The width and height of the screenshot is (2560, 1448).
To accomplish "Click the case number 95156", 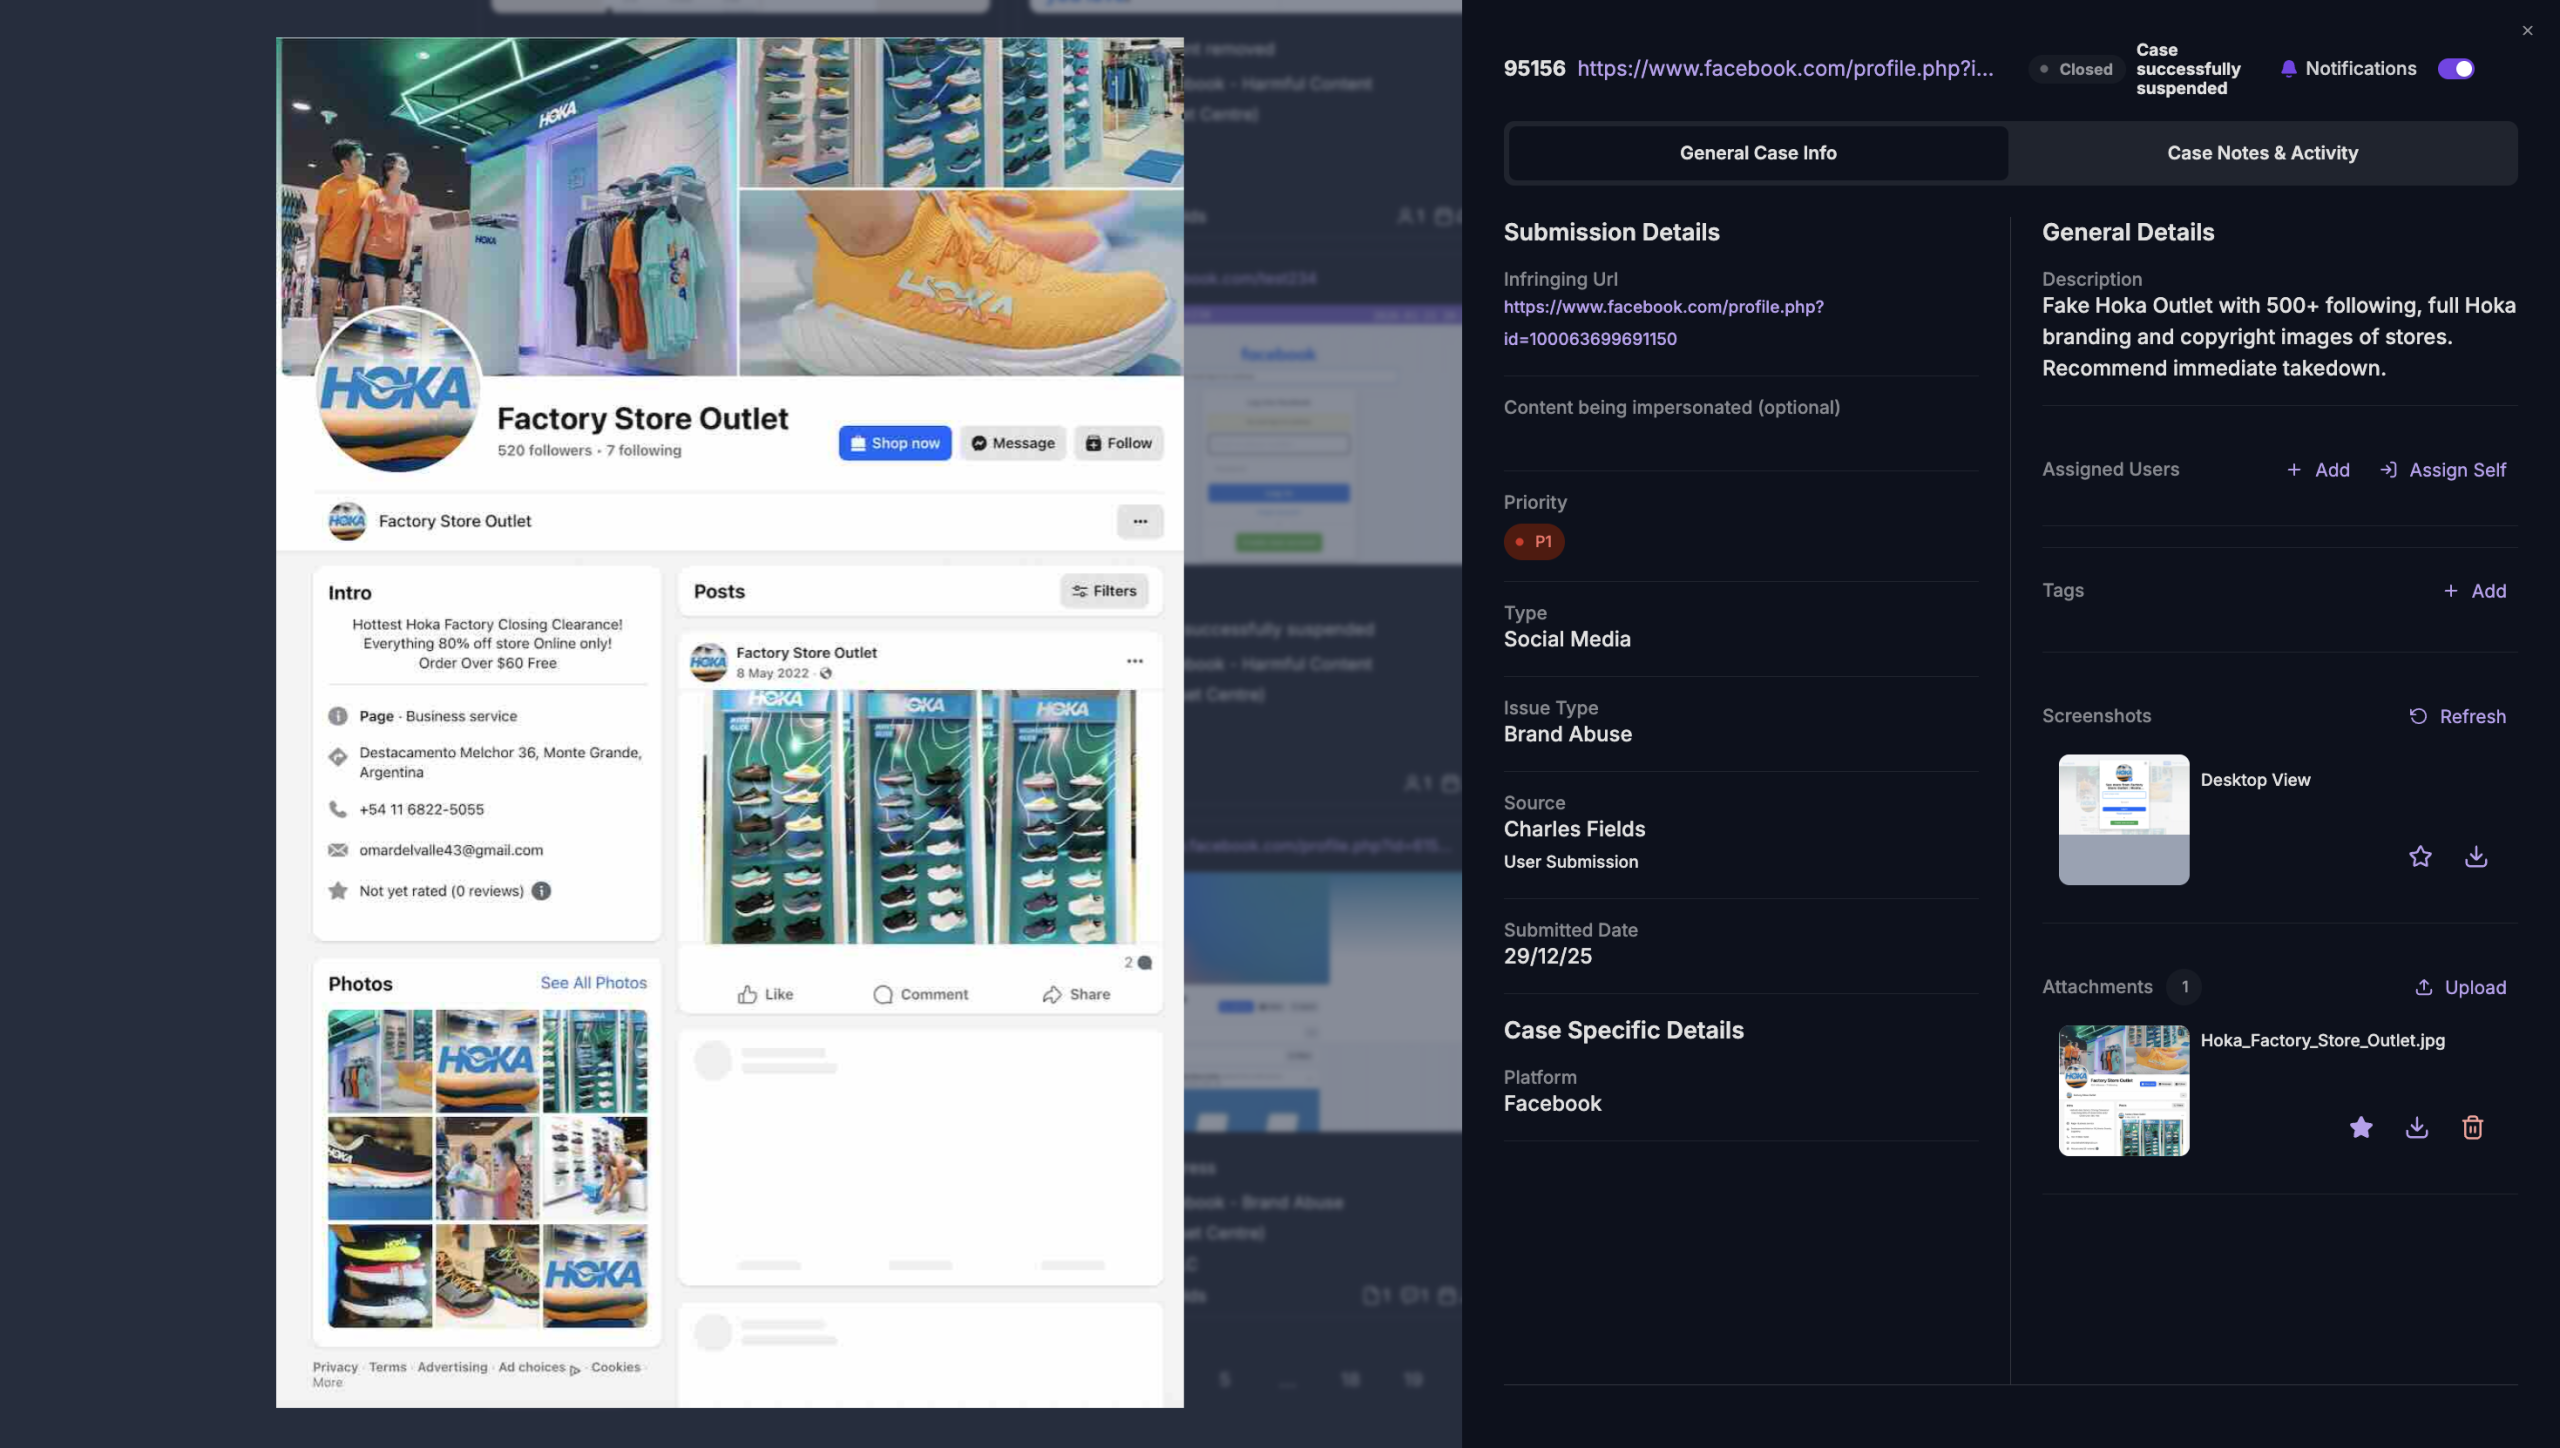I will pyautogui.click(x=1534, y=69).
